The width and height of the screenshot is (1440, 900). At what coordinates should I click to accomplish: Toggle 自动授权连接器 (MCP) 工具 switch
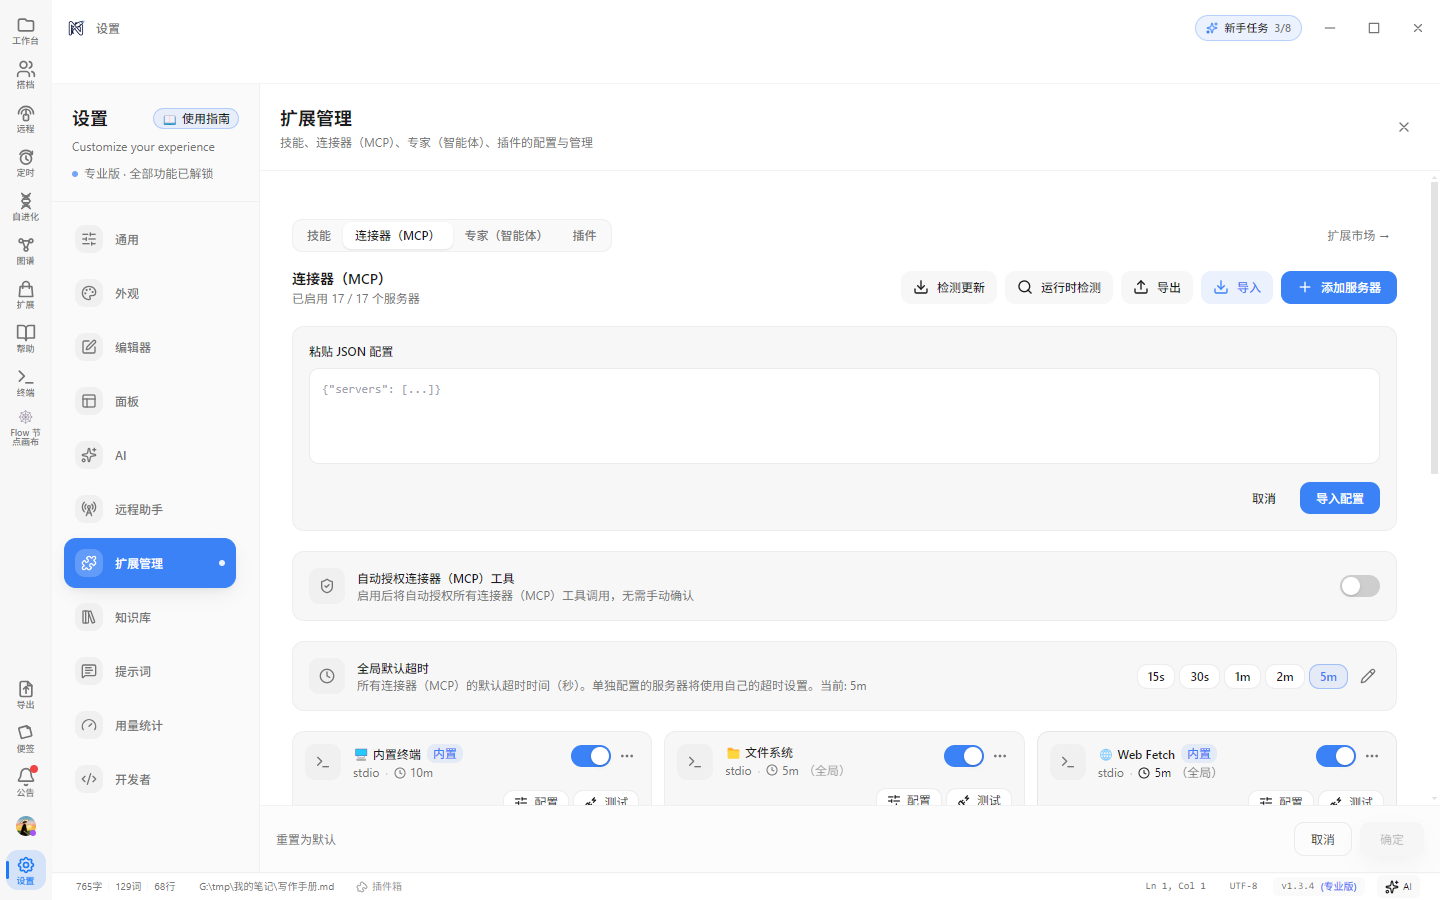[1360, 586]
